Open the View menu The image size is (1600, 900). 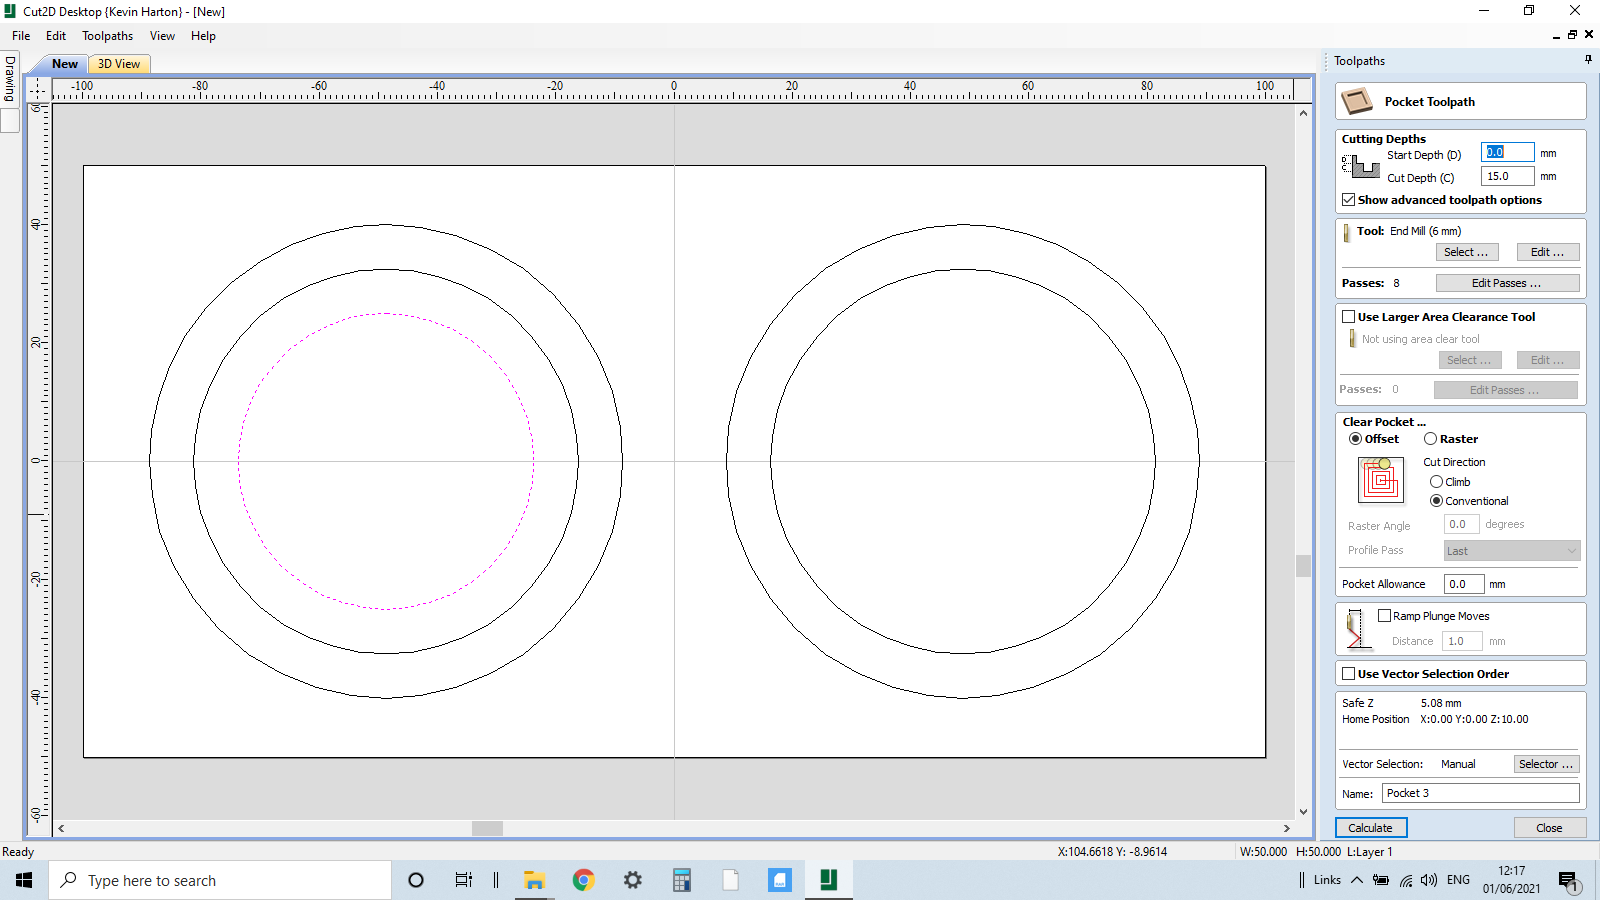pyautogui.click(x=162, y=36)
